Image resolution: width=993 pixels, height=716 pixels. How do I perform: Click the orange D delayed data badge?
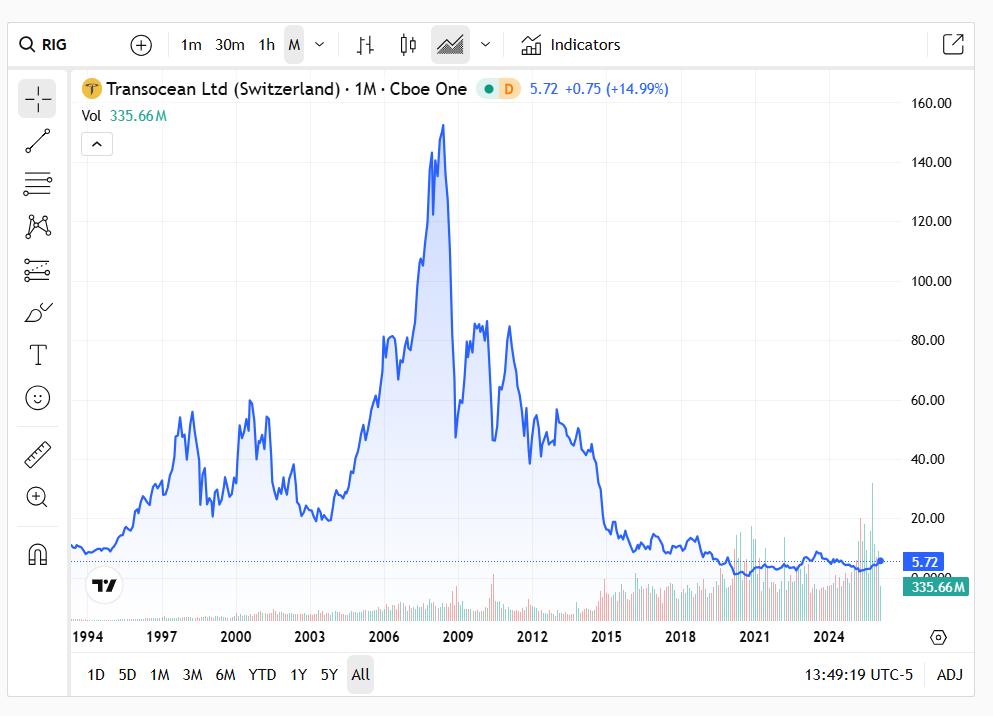pos(509,89)
